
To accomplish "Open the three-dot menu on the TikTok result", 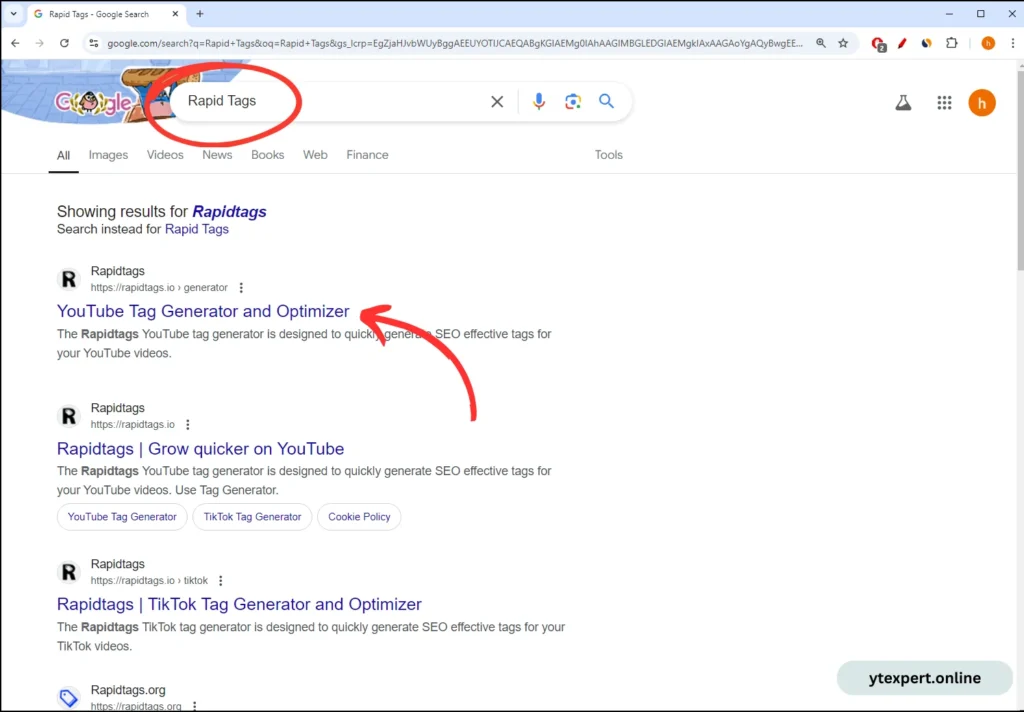I will 220,580.
